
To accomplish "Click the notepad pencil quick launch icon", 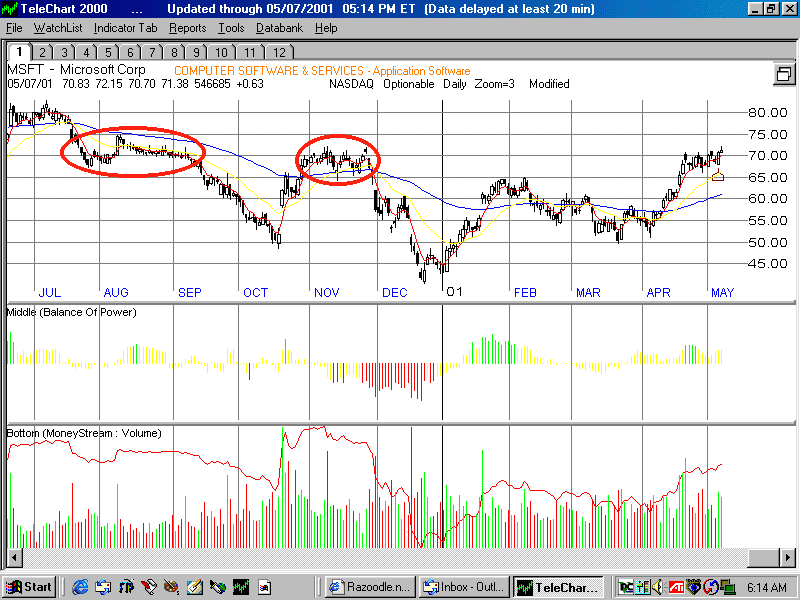I will coord(194,587).
